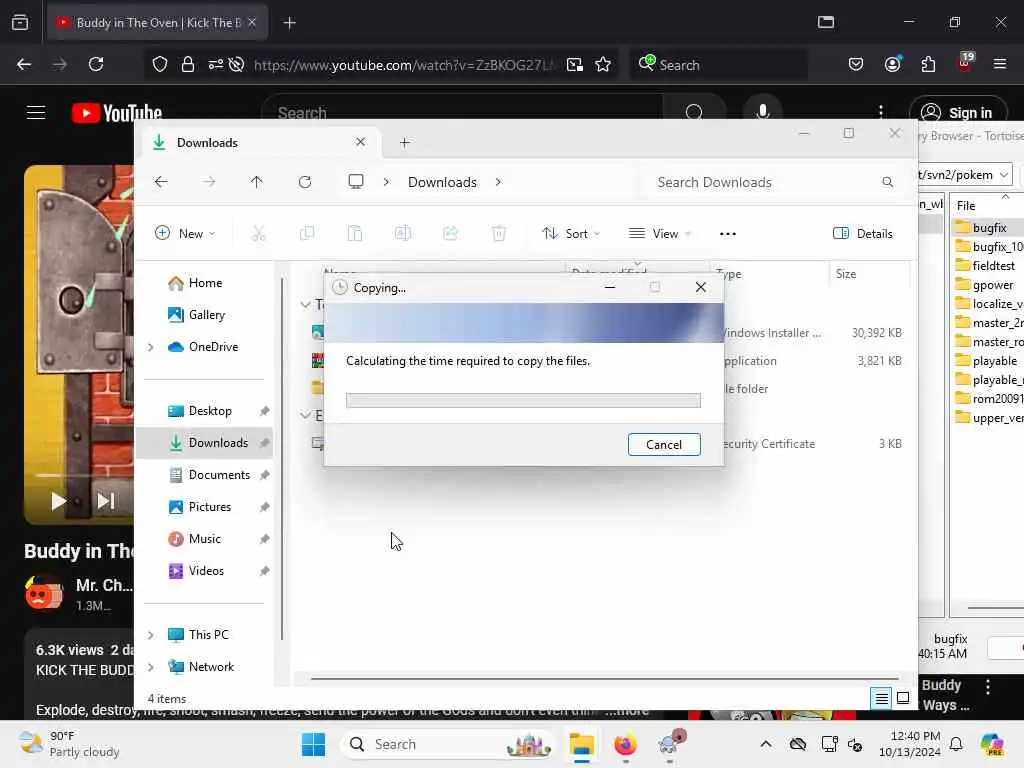
Task: Sort files by the Size column
Action: pos(869,274)
